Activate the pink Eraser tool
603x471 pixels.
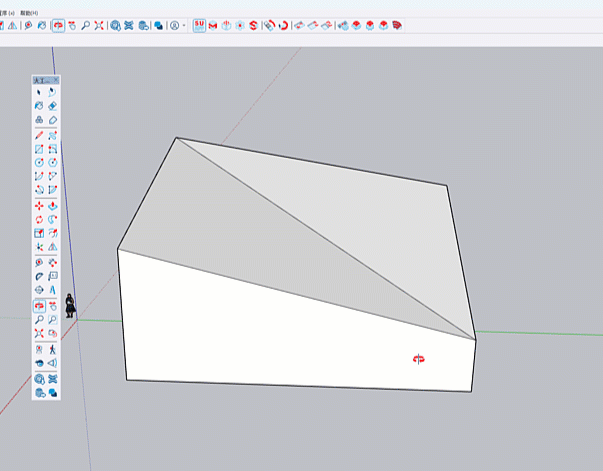[x=52, y=105]
